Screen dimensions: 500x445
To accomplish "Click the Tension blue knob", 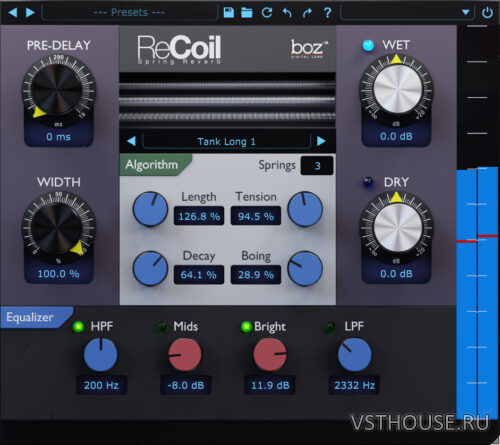I will [305, 209].
